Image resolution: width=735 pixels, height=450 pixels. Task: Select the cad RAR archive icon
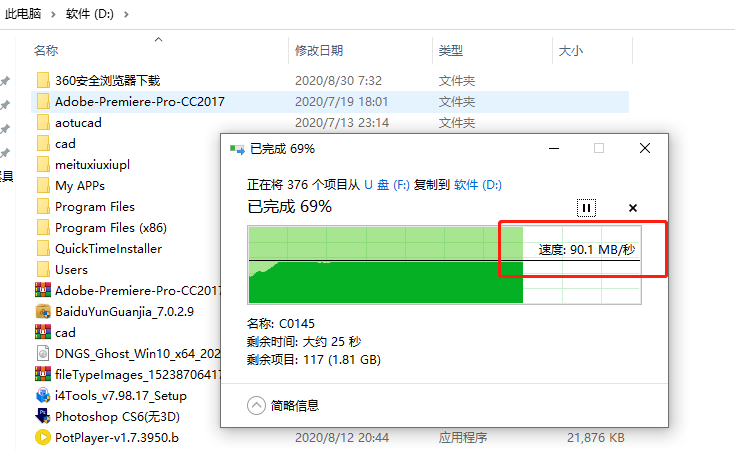pyautogui.click(x=43, y=332)
